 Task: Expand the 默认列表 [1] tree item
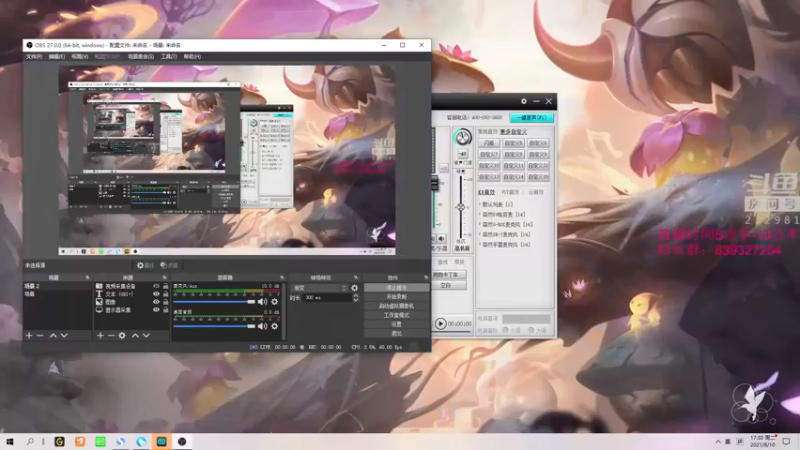point(480,204)
